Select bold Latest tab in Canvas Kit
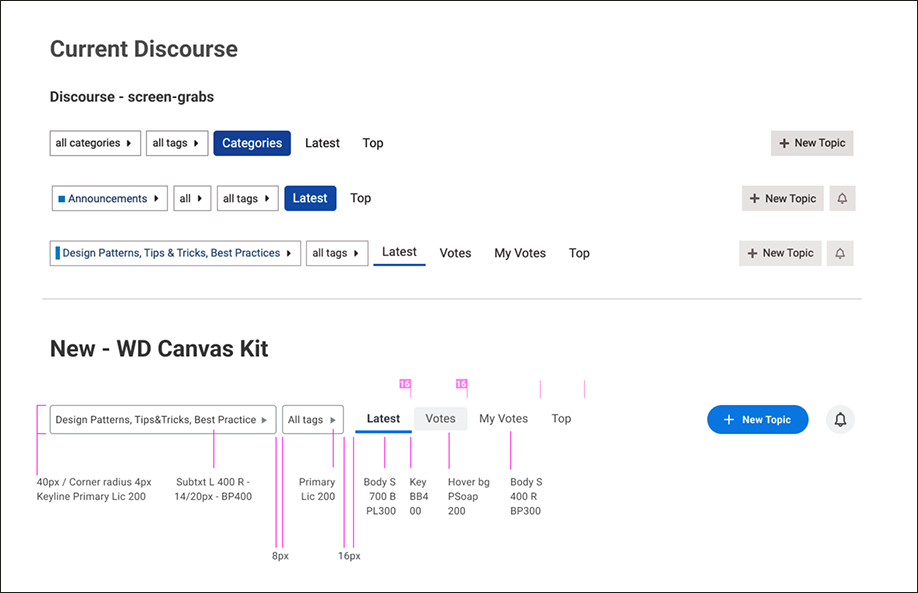Screen dimensions: 918x593 tap(383, 419)
